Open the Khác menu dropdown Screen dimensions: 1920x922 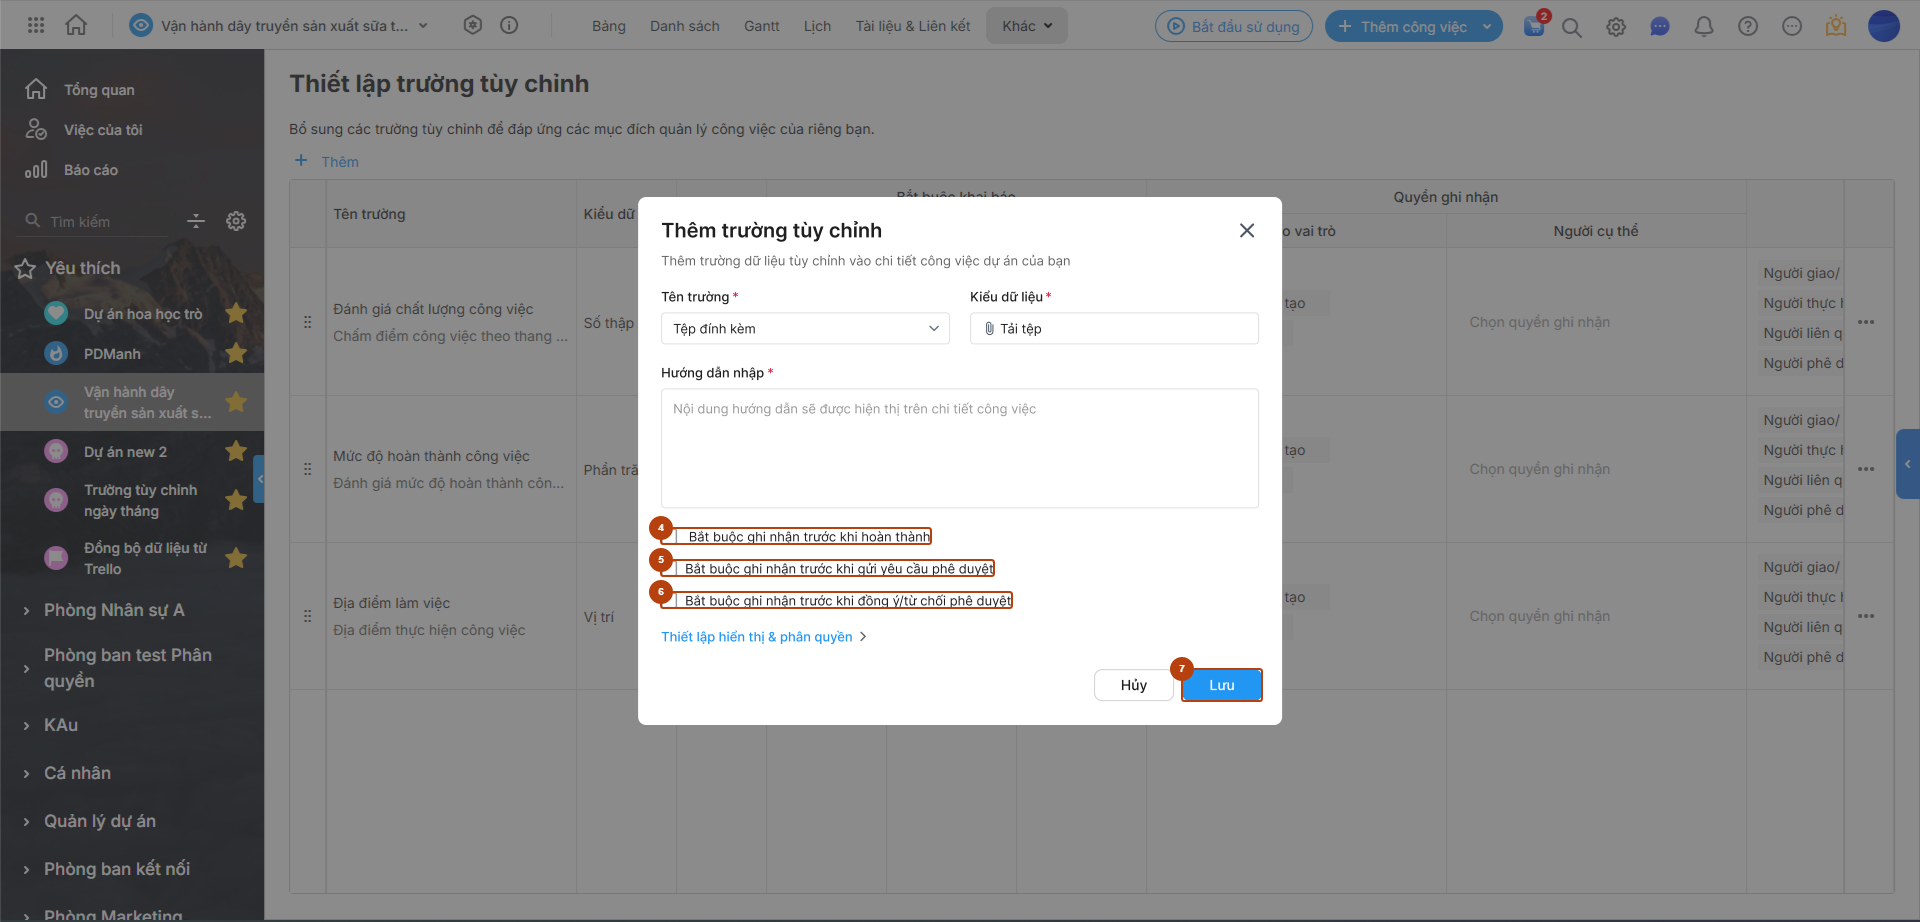pyautogui.click(x=1027, y=26)
